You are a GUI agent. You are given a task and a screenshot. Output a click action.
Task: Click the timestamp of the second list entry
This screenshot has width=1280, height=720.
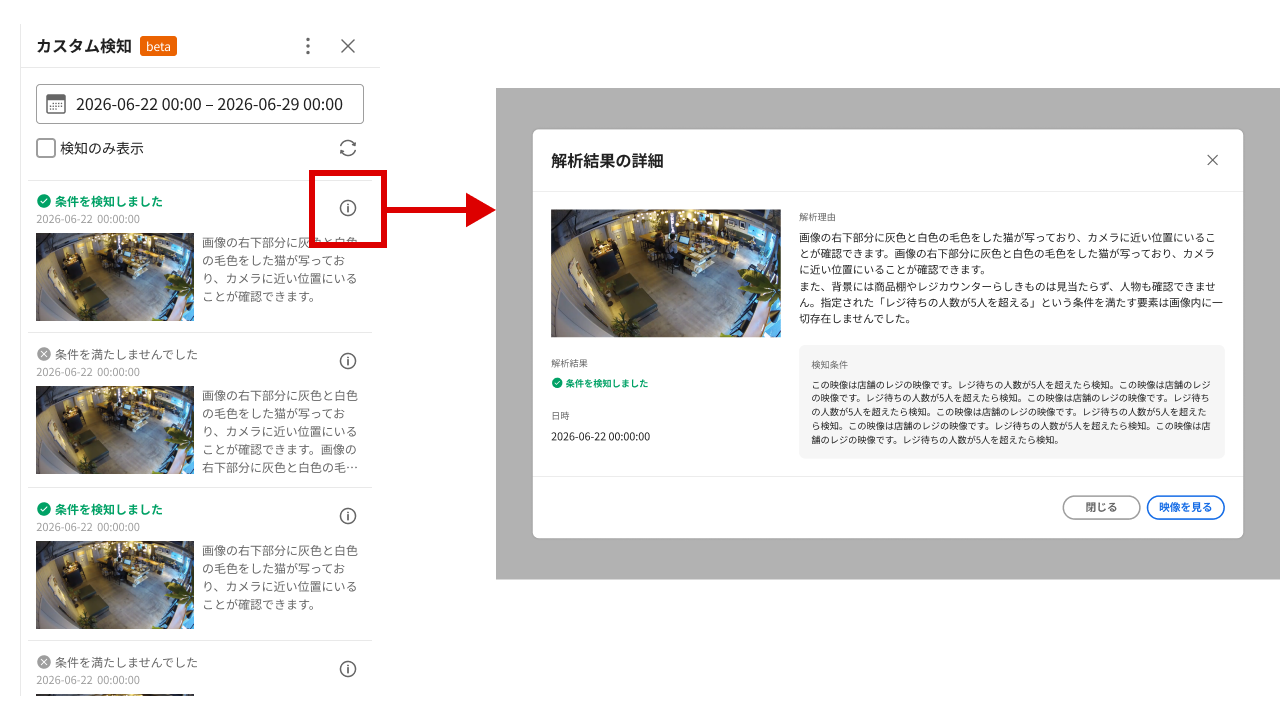[88, 372]
